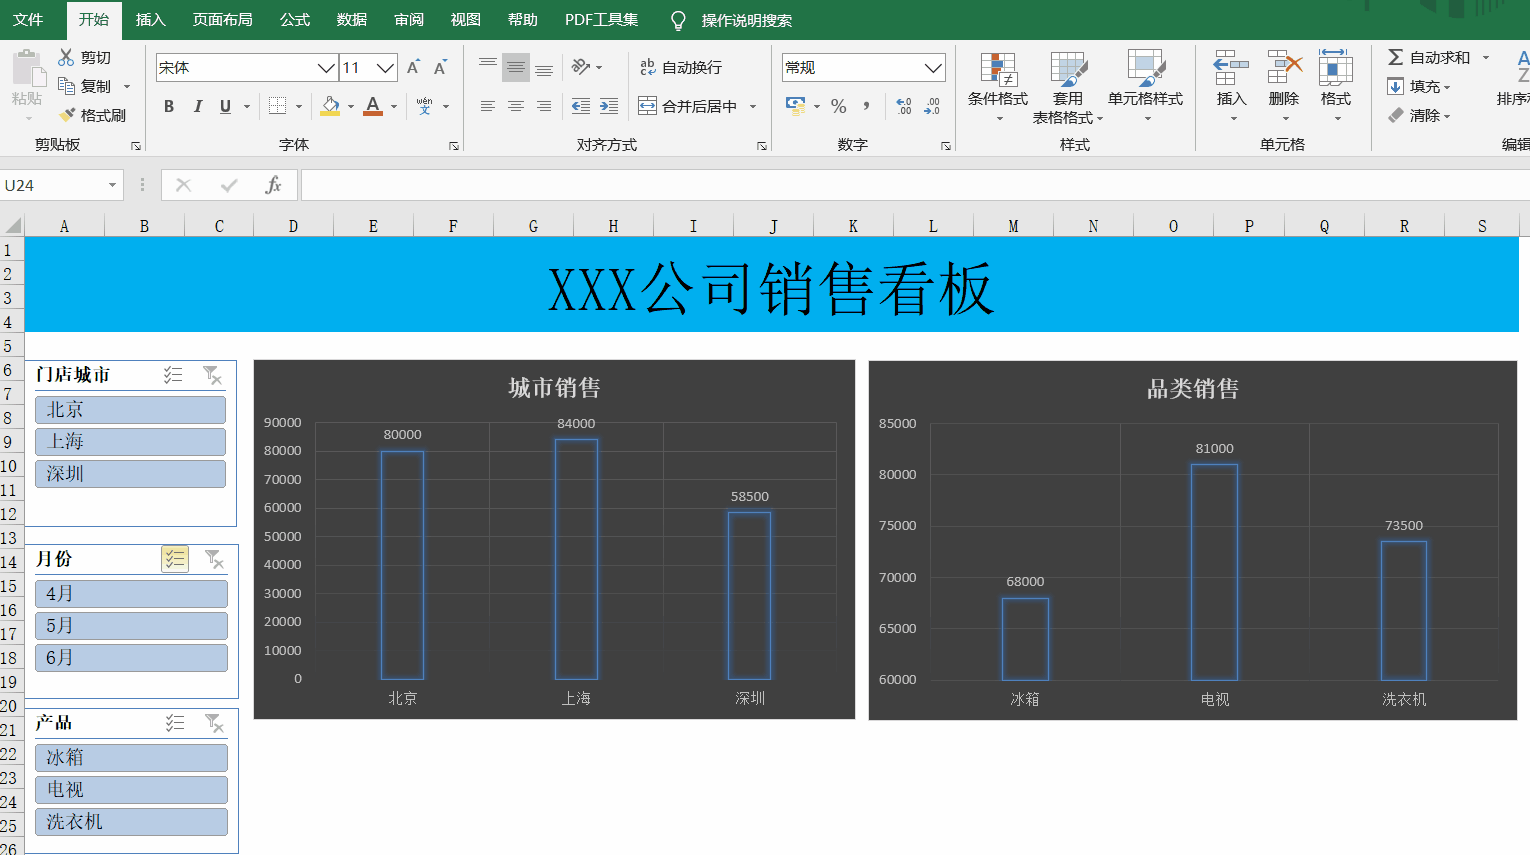Viewport: 1530px width, 855px height.
Task: Open font color dropdown arrow
Action: [394, 107]
